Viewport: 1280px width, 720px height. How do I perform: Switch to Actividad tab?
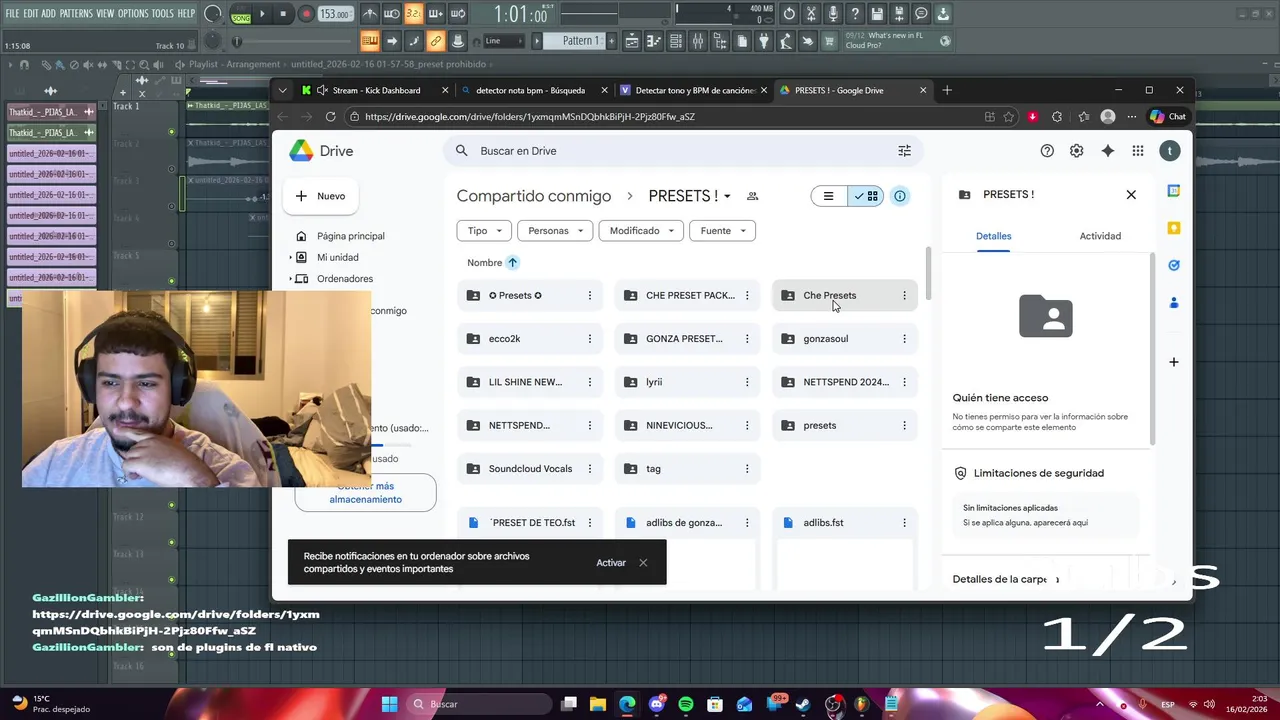tap(1100, 236)
